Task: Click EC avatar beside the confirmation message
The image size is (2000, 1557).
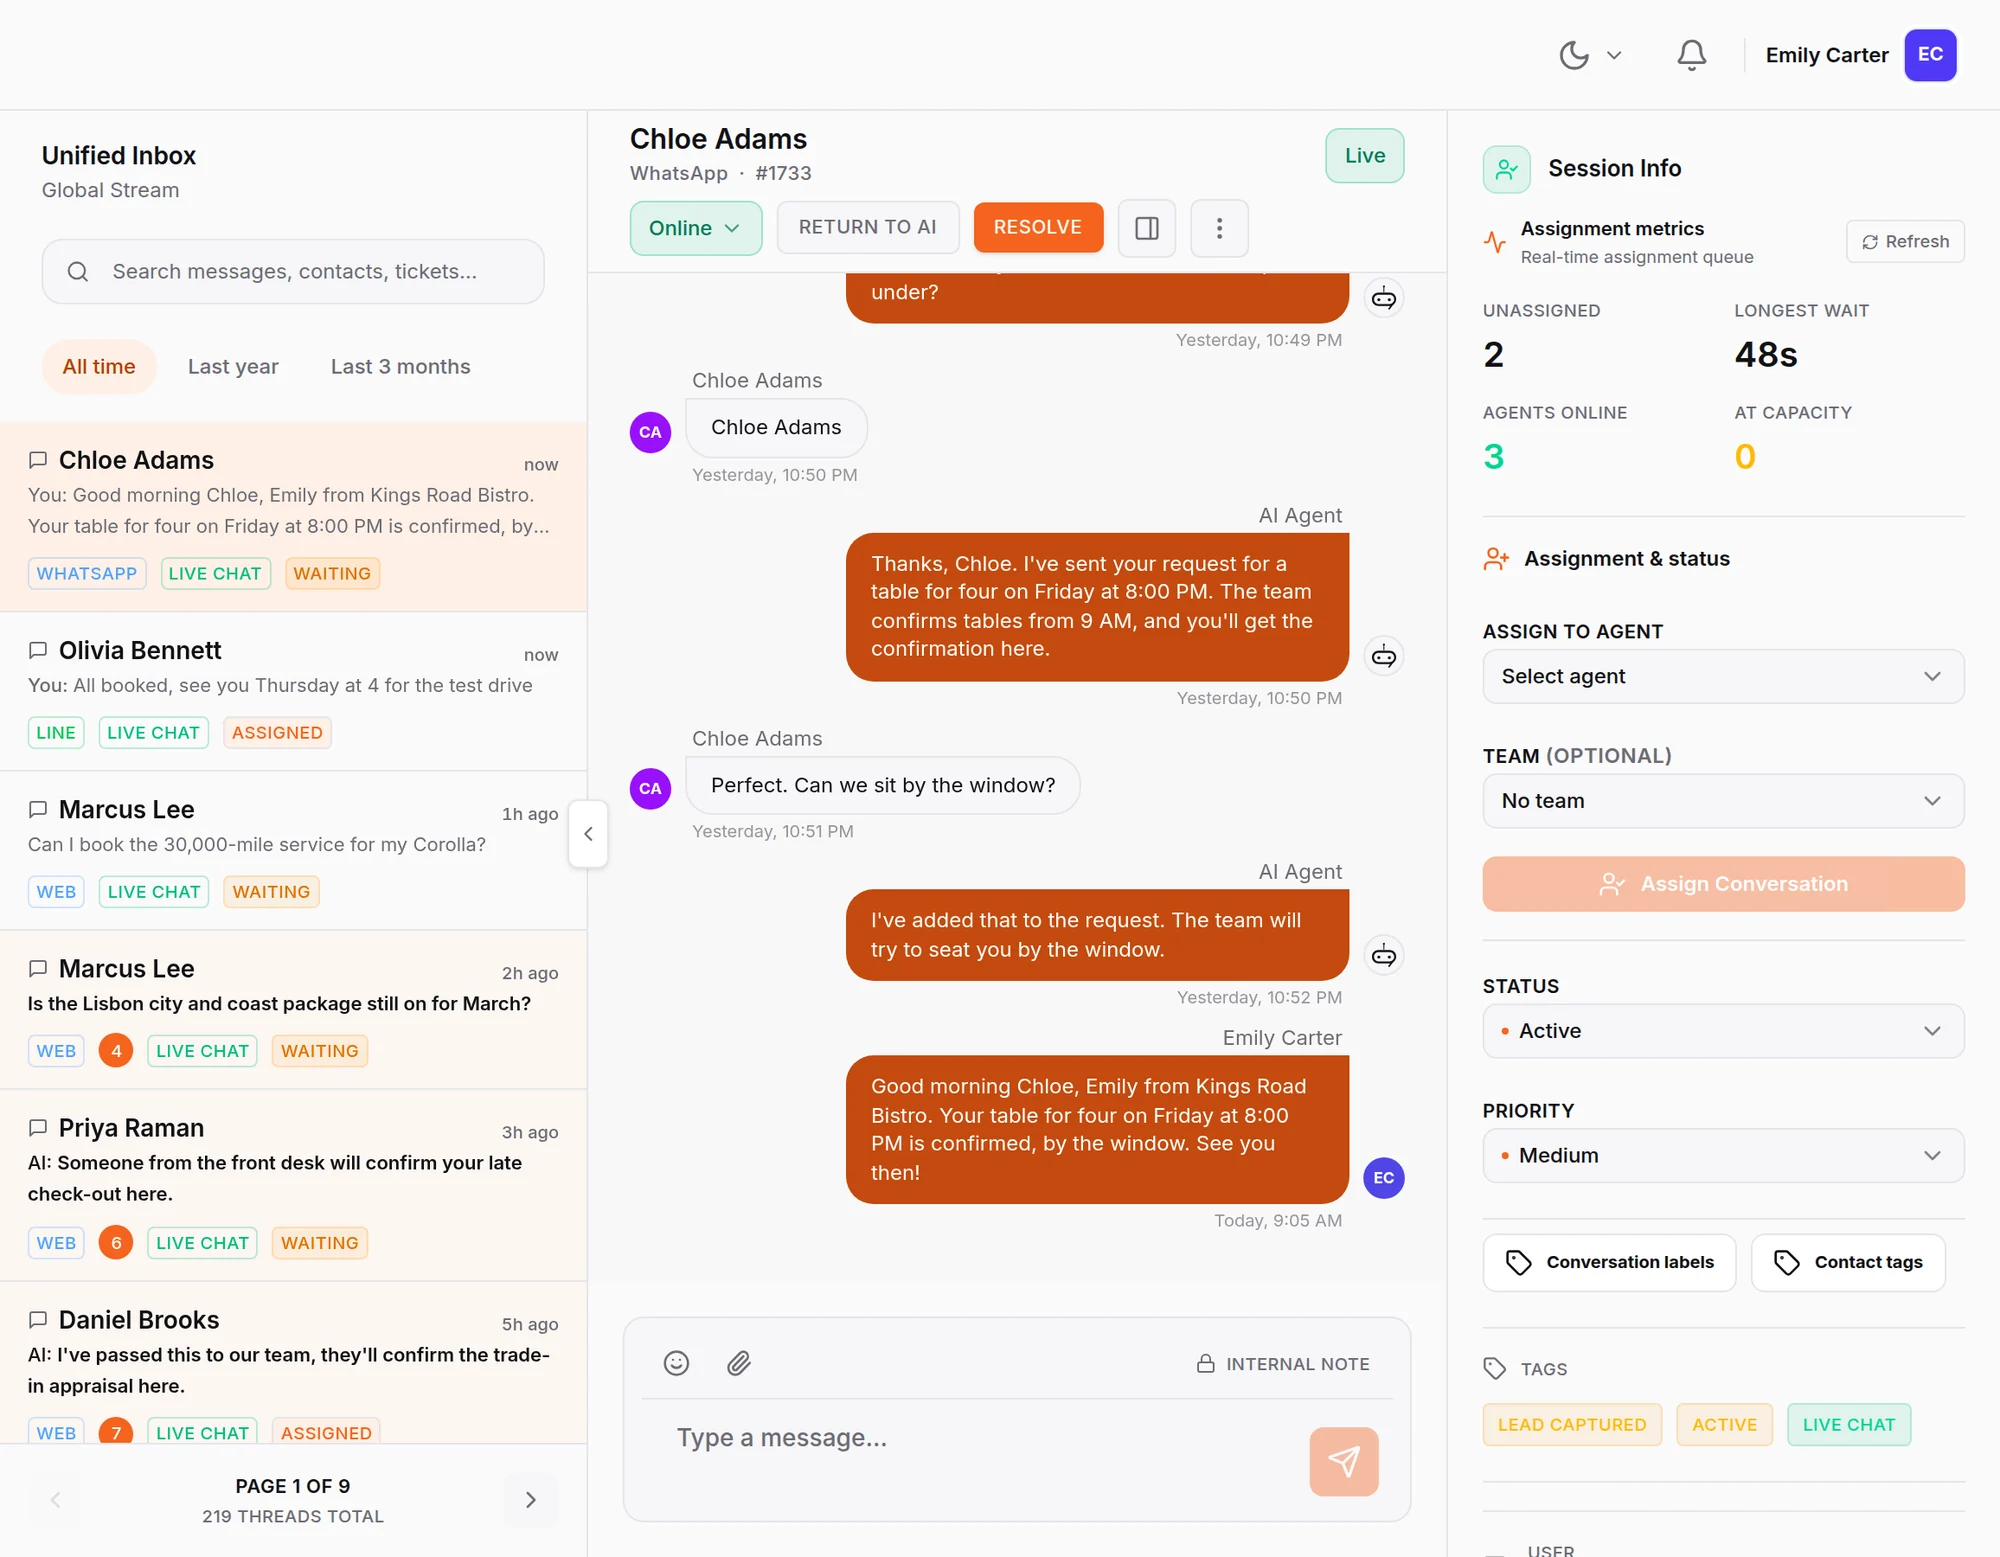Action: coord(1384,1178)
